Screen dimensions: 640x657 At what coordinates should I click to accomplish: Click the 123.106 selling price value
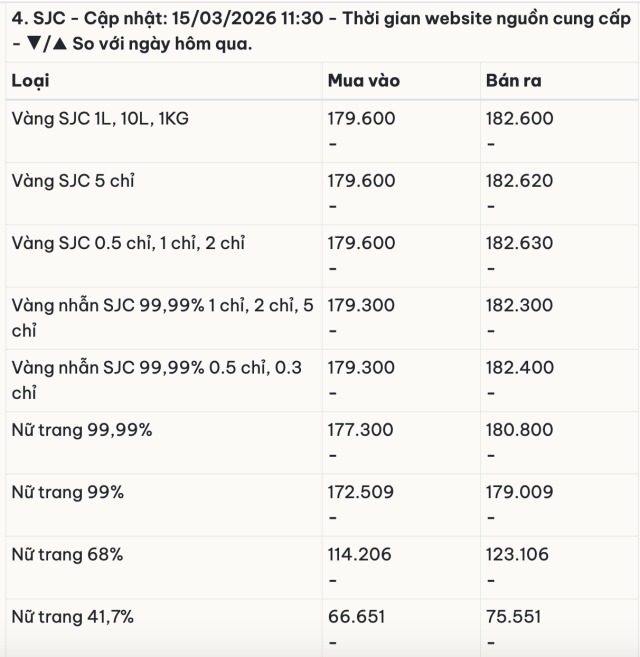pos(519,554)
